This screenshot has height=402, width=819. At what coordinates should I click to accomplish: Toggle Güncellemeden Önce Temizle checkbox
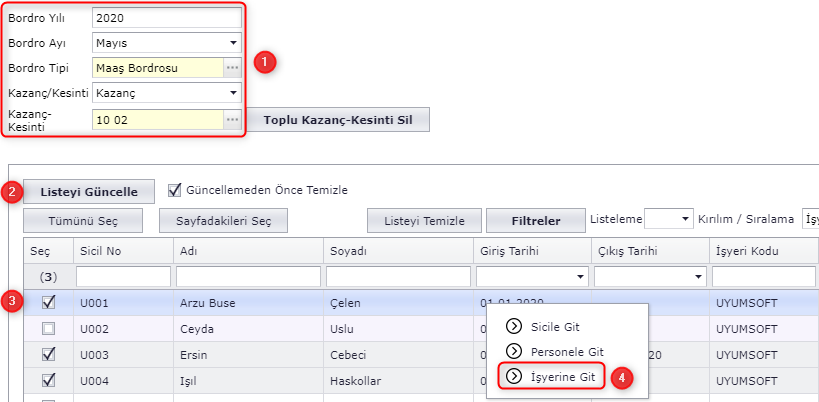point(175,190)
